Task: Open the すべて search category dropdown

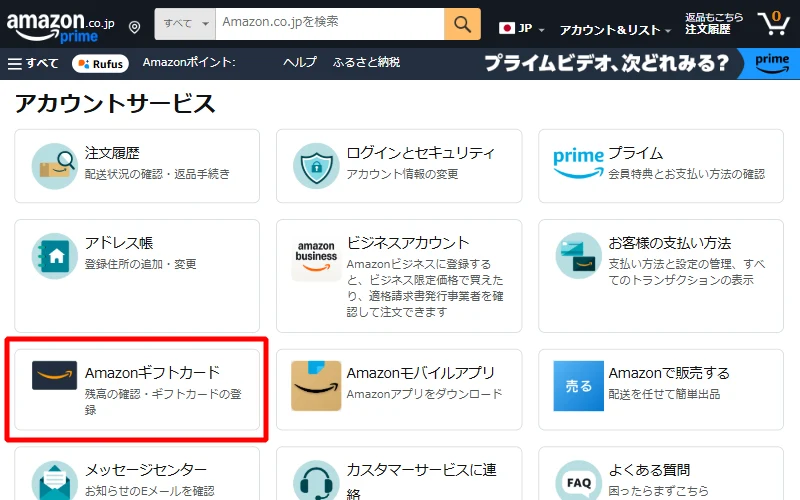Action: (x=185, y=24)
